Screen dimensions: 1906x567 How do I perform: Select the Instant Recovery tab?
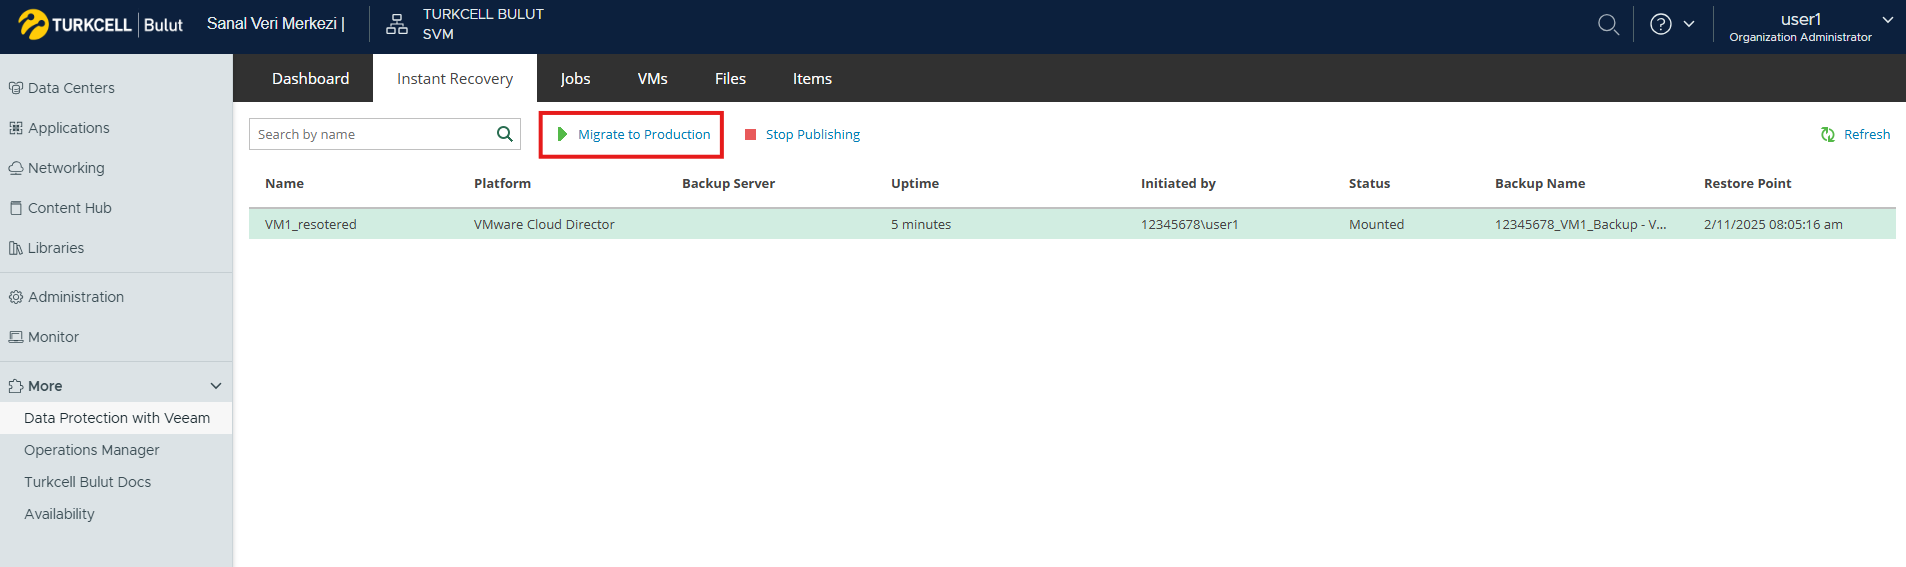[455, 78]
